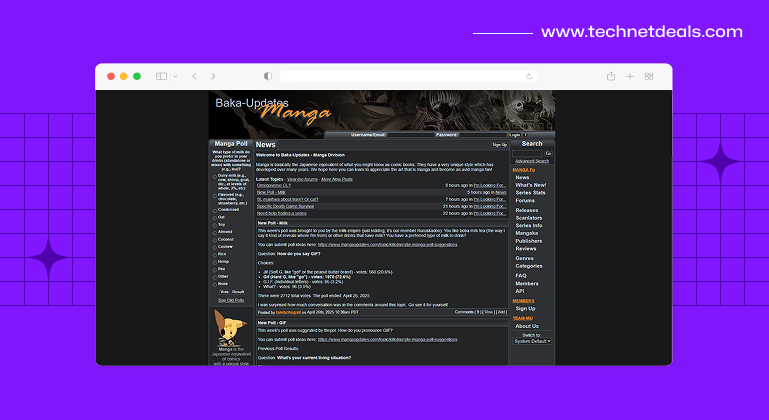Open Categories in the right menu

pos(529,266)
